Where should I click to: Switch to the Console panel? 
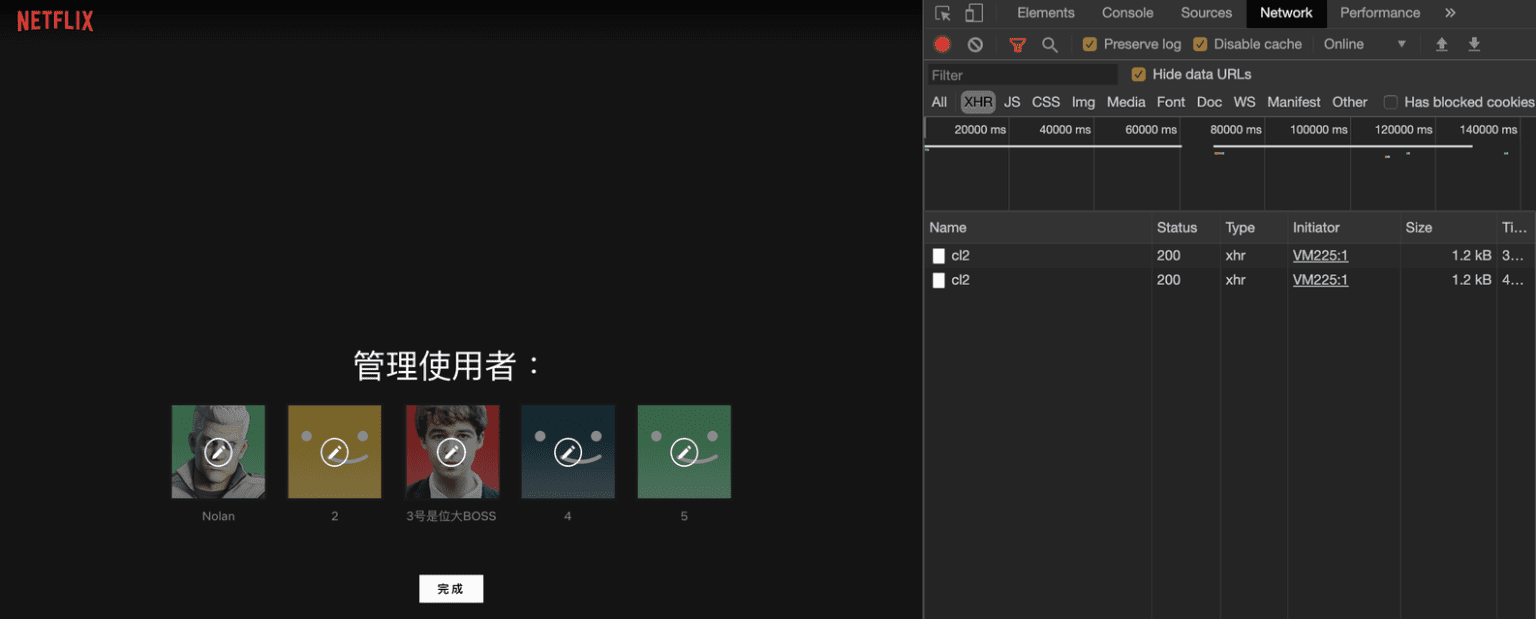coord(1127,13)
